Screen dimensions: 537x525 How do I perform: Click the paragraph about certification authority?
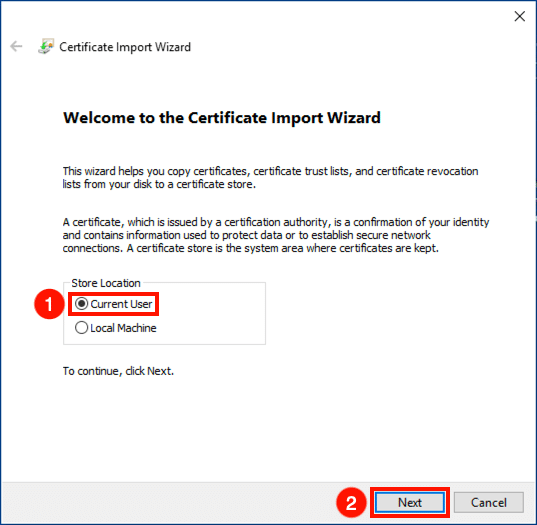point(276,235)
